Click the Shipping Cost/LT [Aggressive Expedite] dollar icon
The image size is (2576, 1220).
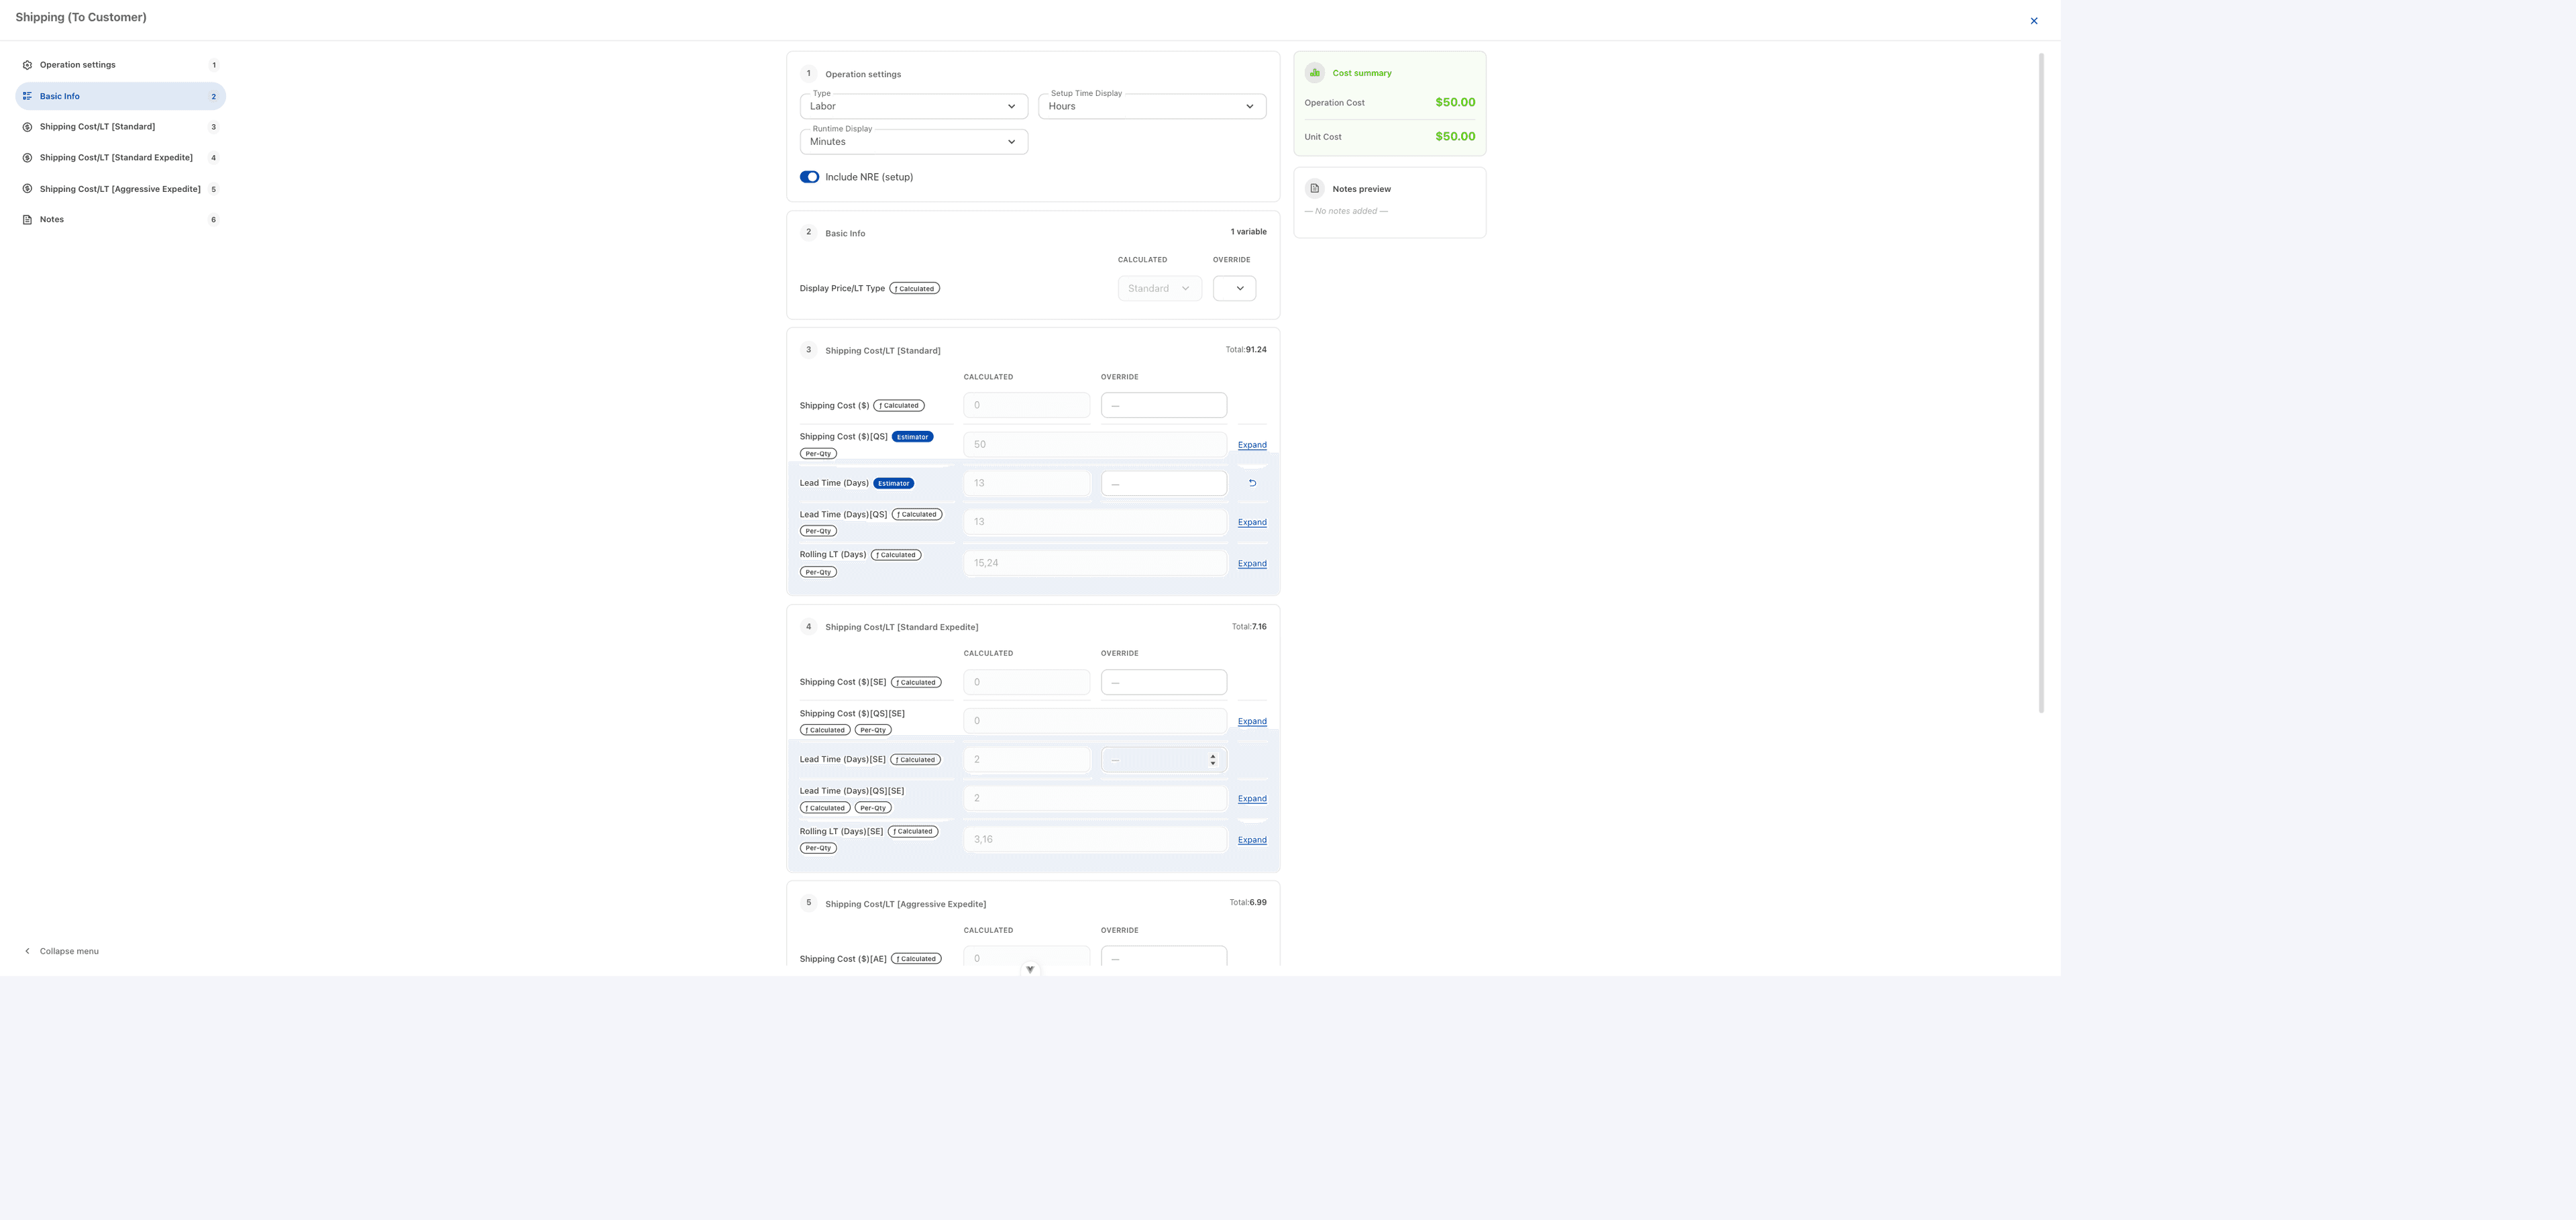coord(27,189)
